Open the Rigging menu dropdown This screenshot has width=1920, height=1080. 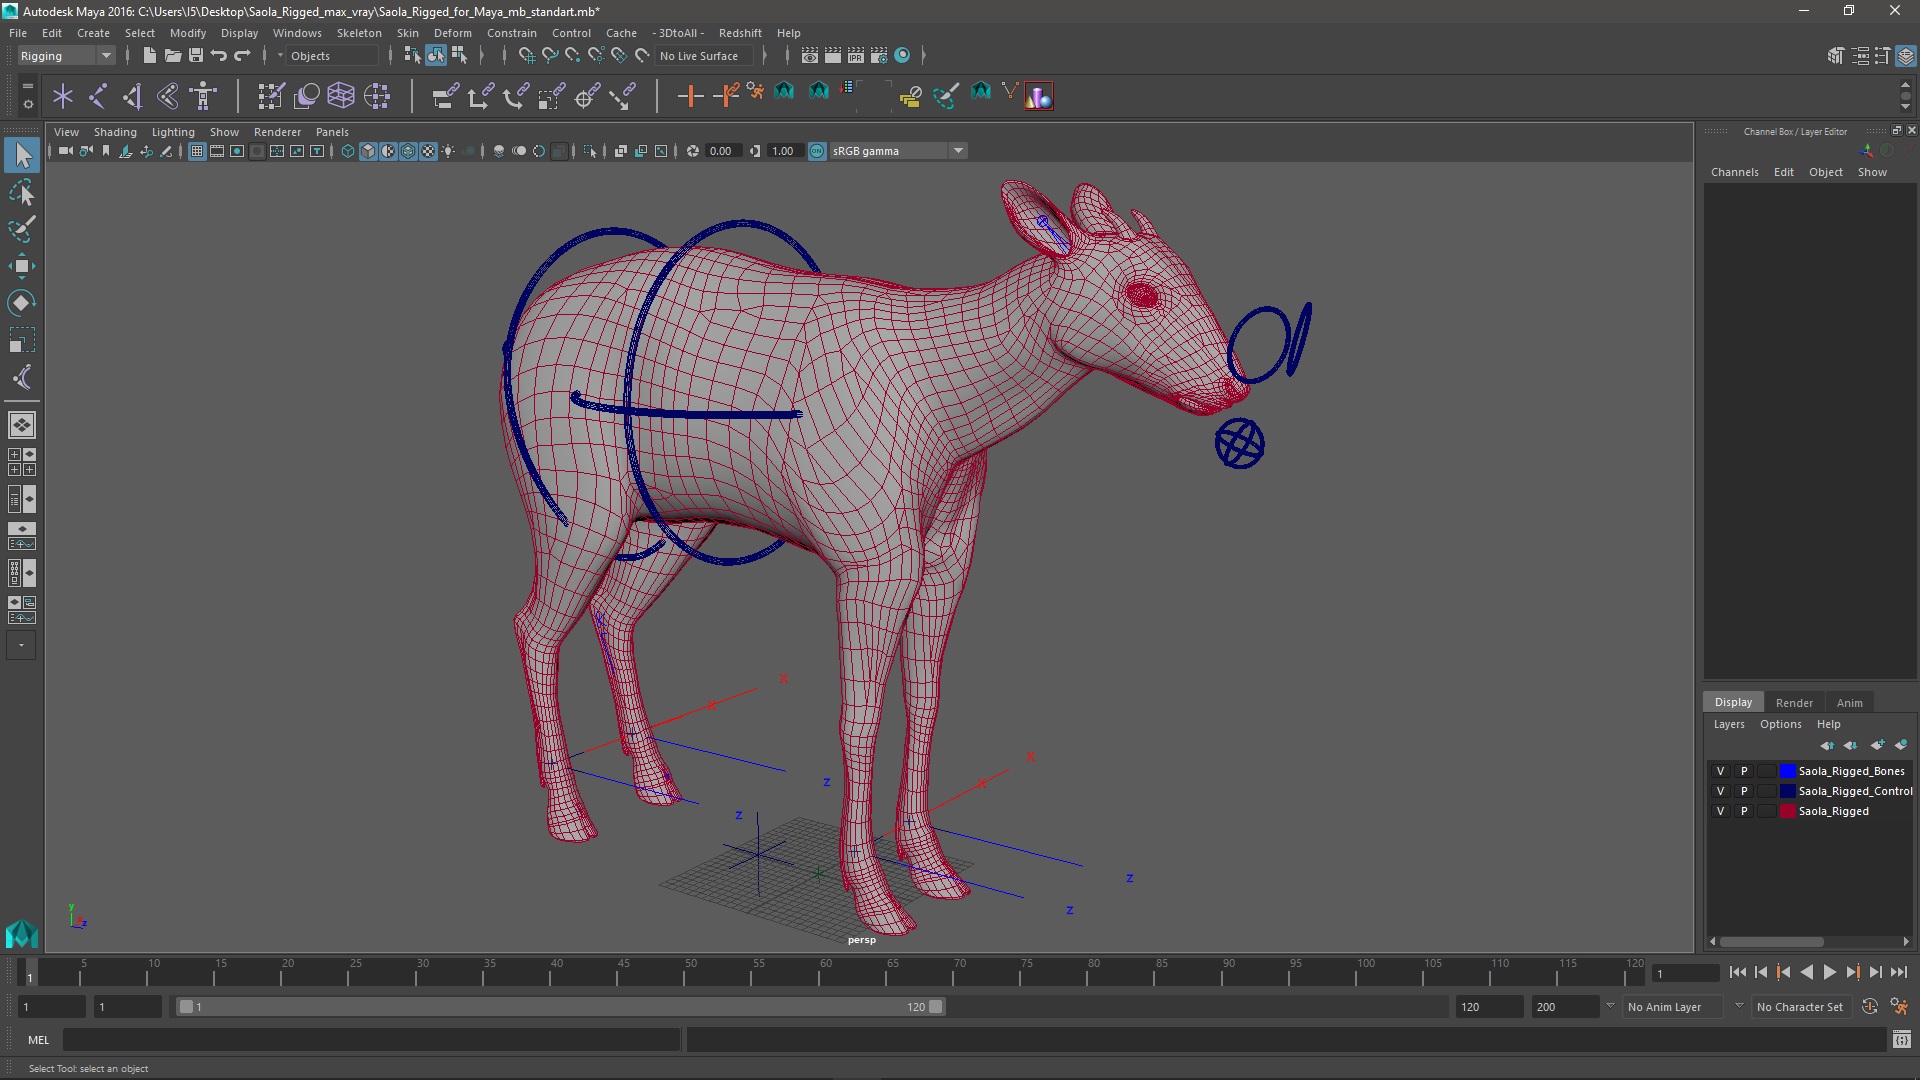click(x=104, y=55)
